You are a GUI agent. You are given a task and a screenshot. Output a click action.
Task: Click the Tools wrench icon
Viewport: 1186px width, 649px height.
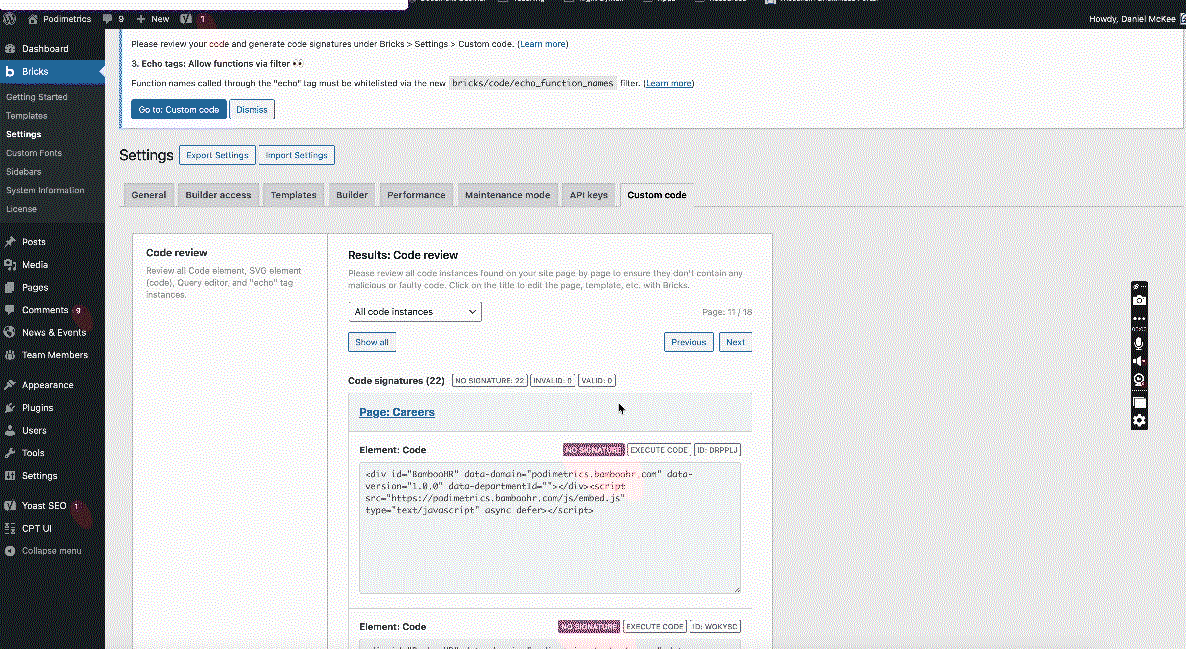(10, 453)
